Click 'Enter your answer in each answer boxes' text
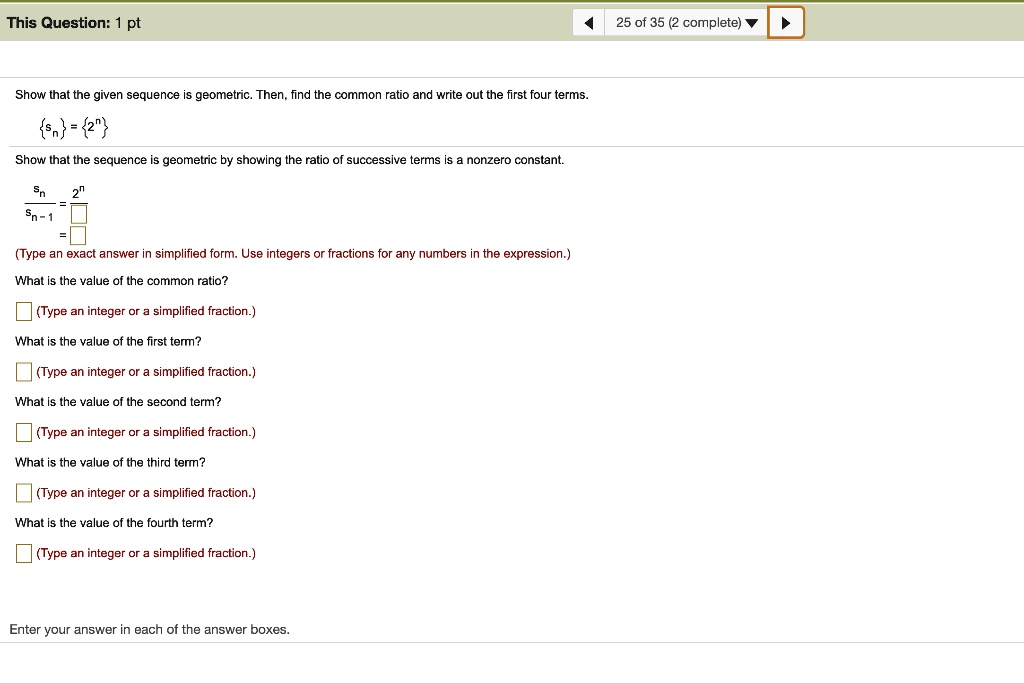 (148, 629)
